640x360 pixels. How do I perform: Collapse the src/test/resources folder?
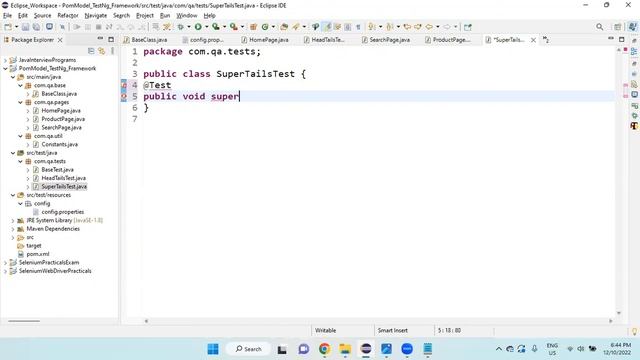click(13, 195)
